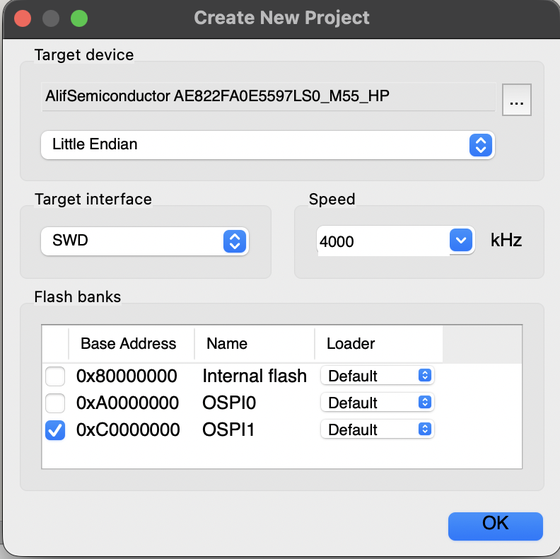Image resolution: width=560 pixels, height=559 pixels.
Task: Select the 0xA0000000 base address cell
Action: (x=128, y=403)
